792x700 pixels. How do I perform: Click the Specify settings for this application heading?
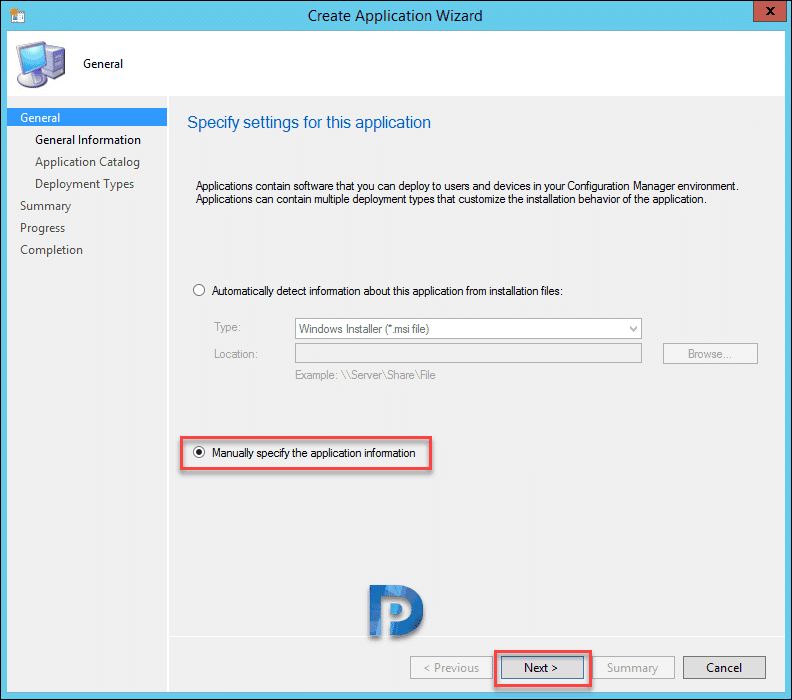tap(309, 123)
